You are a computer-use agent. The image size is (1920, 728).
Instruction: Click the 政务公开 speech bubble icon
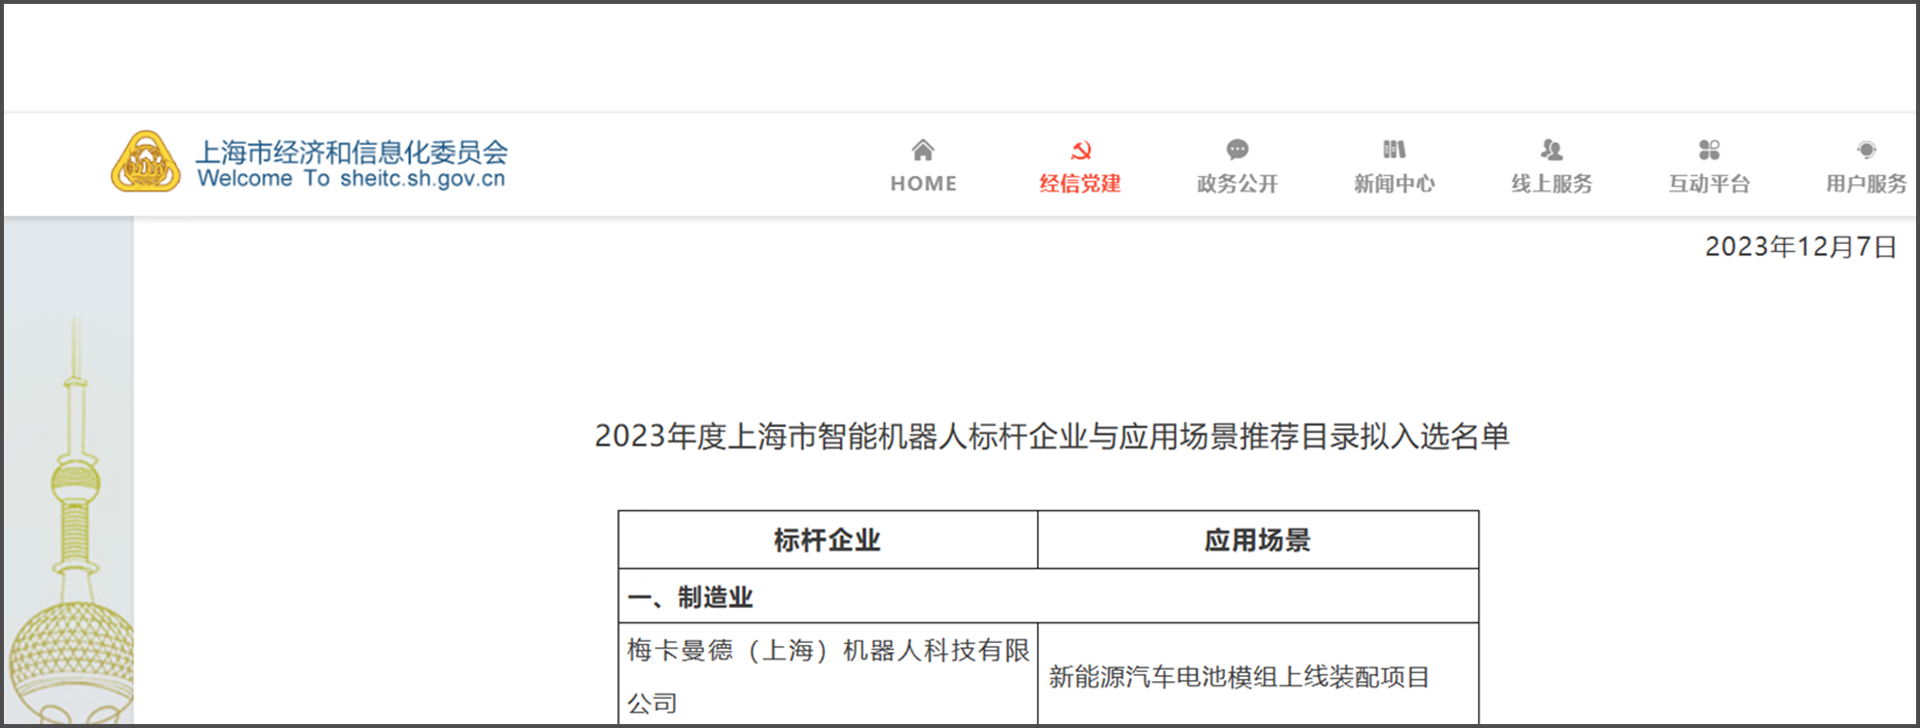1237,150
